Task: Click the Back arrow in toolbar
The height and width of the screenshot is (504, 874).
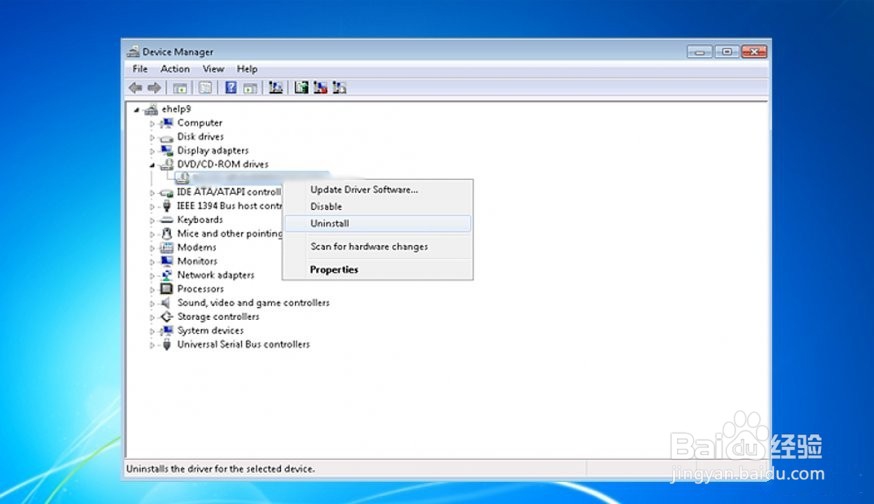Action: [135, 88]
